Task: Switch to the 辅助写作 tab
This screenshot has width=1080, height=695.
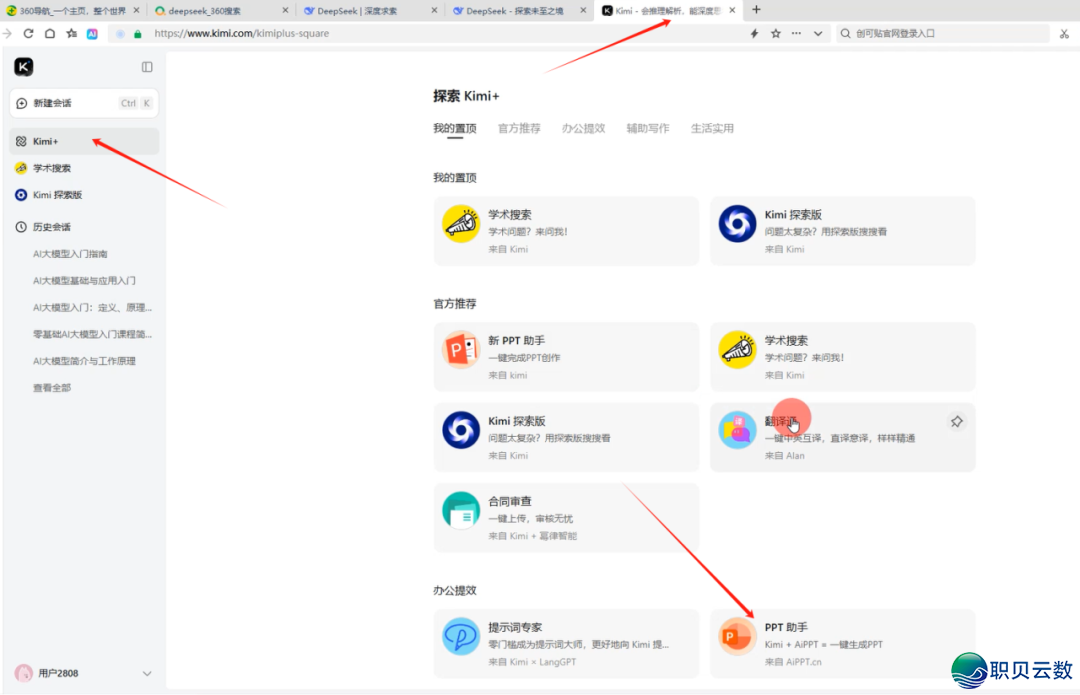Action: 647,128
